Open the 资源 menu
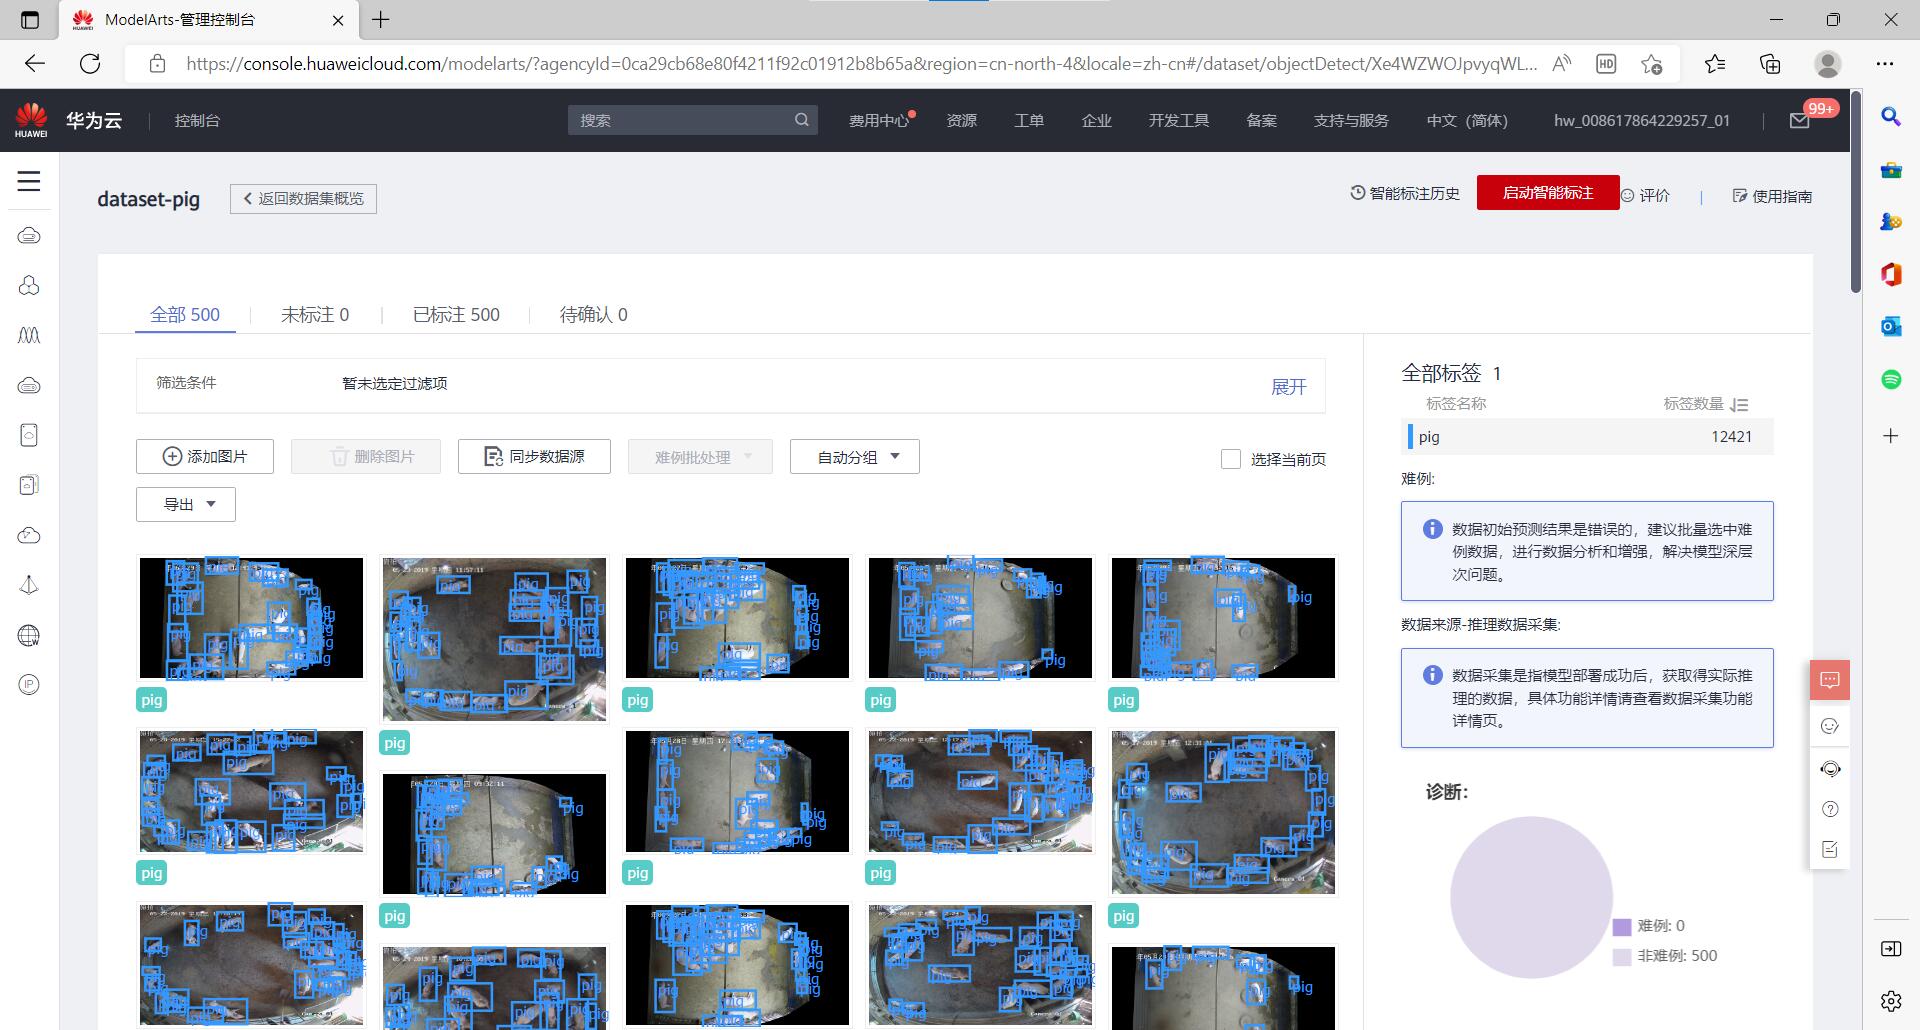1920x1030 pixels. click(x=961, y=120)
